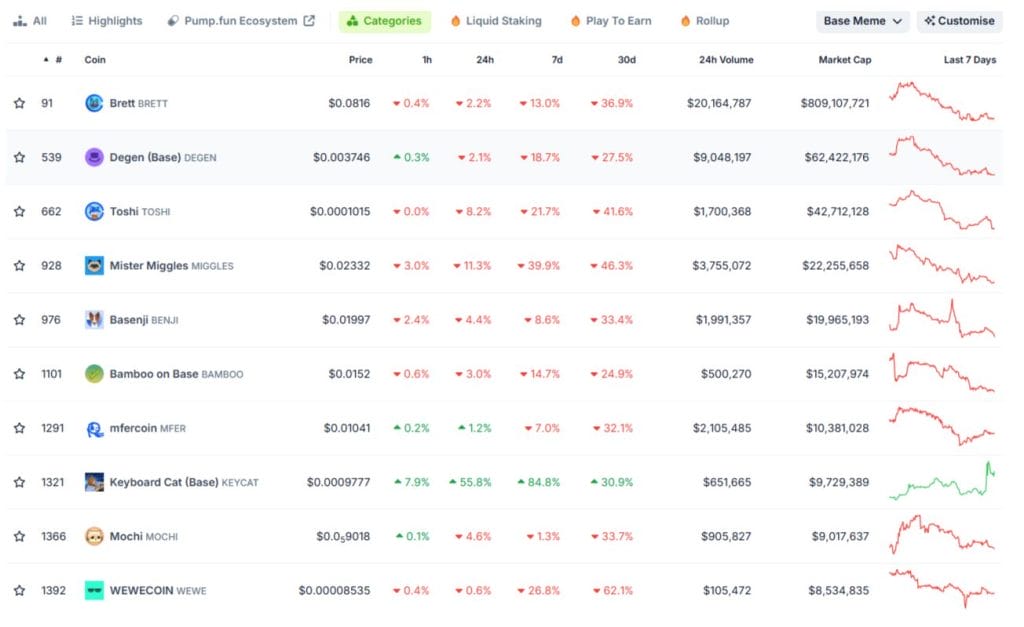Click Toshi's 7-day sparkline chart
Screen dimensions: 1024x627
pos(942,210)
